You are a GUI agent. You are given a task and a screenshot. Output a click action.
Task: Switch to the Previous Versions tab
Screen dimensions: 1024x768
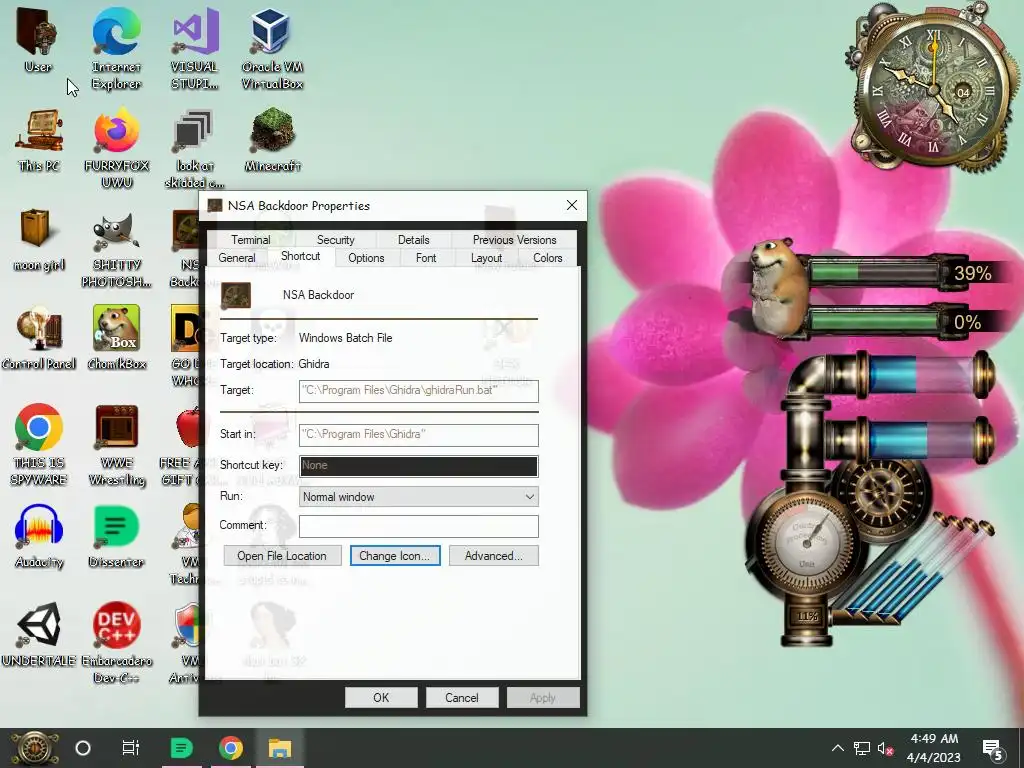click(x=515, y=240)
